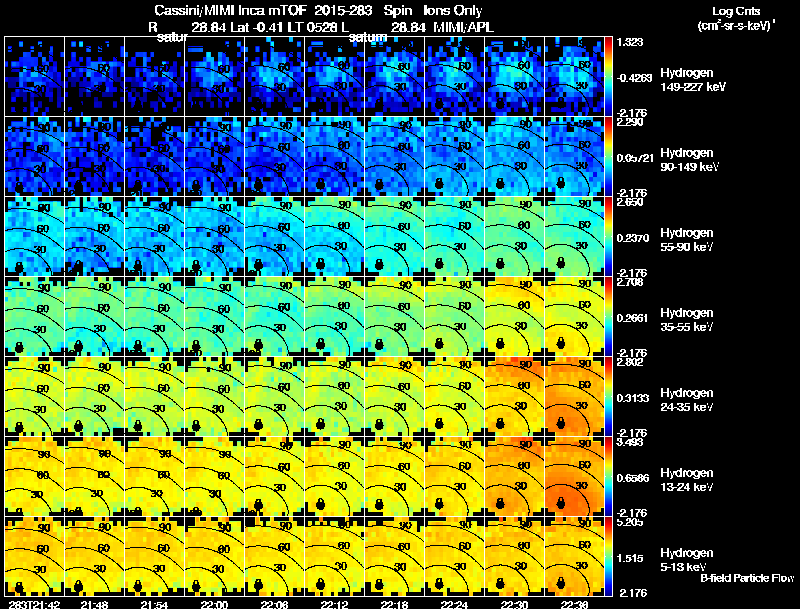This screenshot has height=609, width=800.
Task: Select the 55-90 keV panel at 22:06
Action: pyautogui.click(x=274, y=237)
